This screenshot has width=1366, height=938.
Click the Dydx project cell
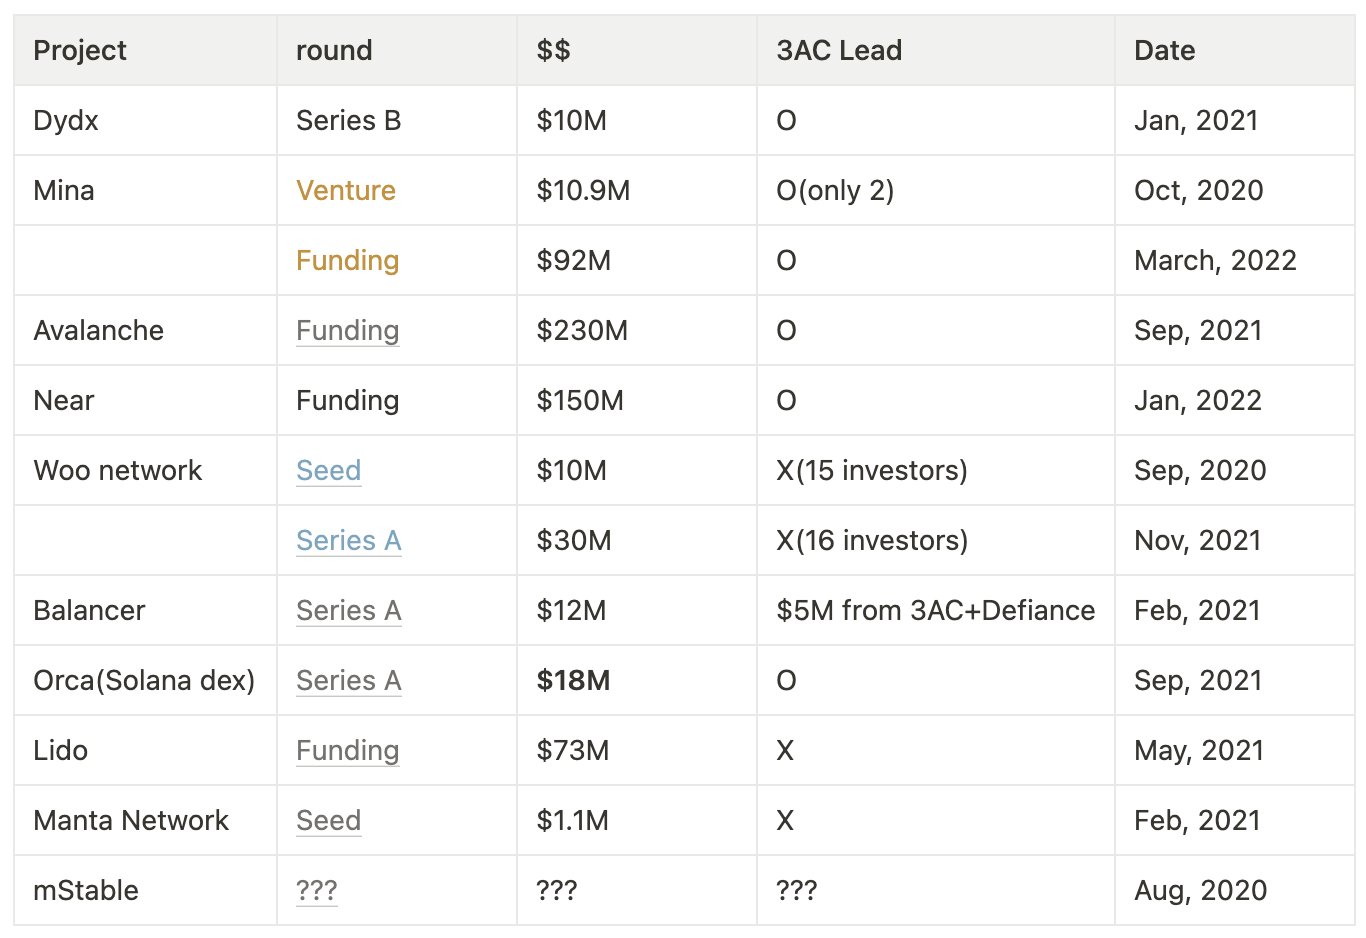pyautogui.click(x=146, y=120)
